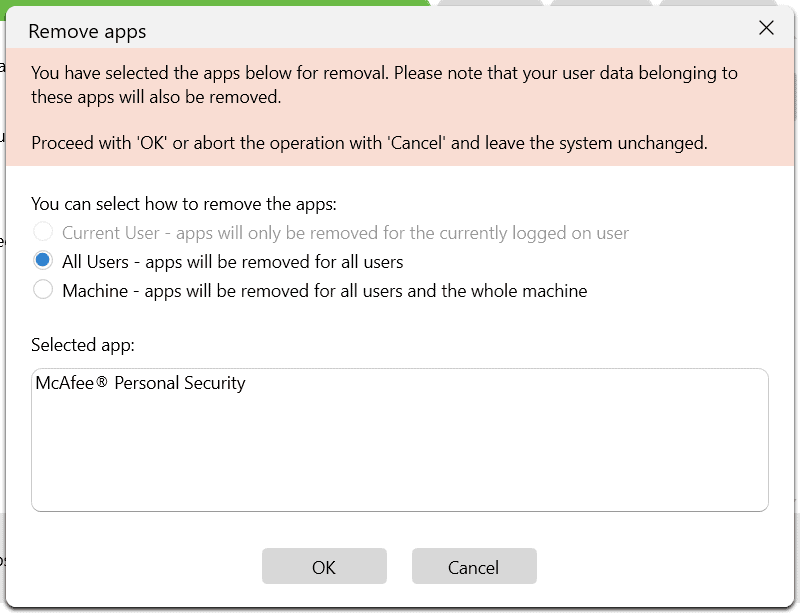Click the pink warning message area
The width and height of the screenshot is (800, 613).
[x=400, y=105]
